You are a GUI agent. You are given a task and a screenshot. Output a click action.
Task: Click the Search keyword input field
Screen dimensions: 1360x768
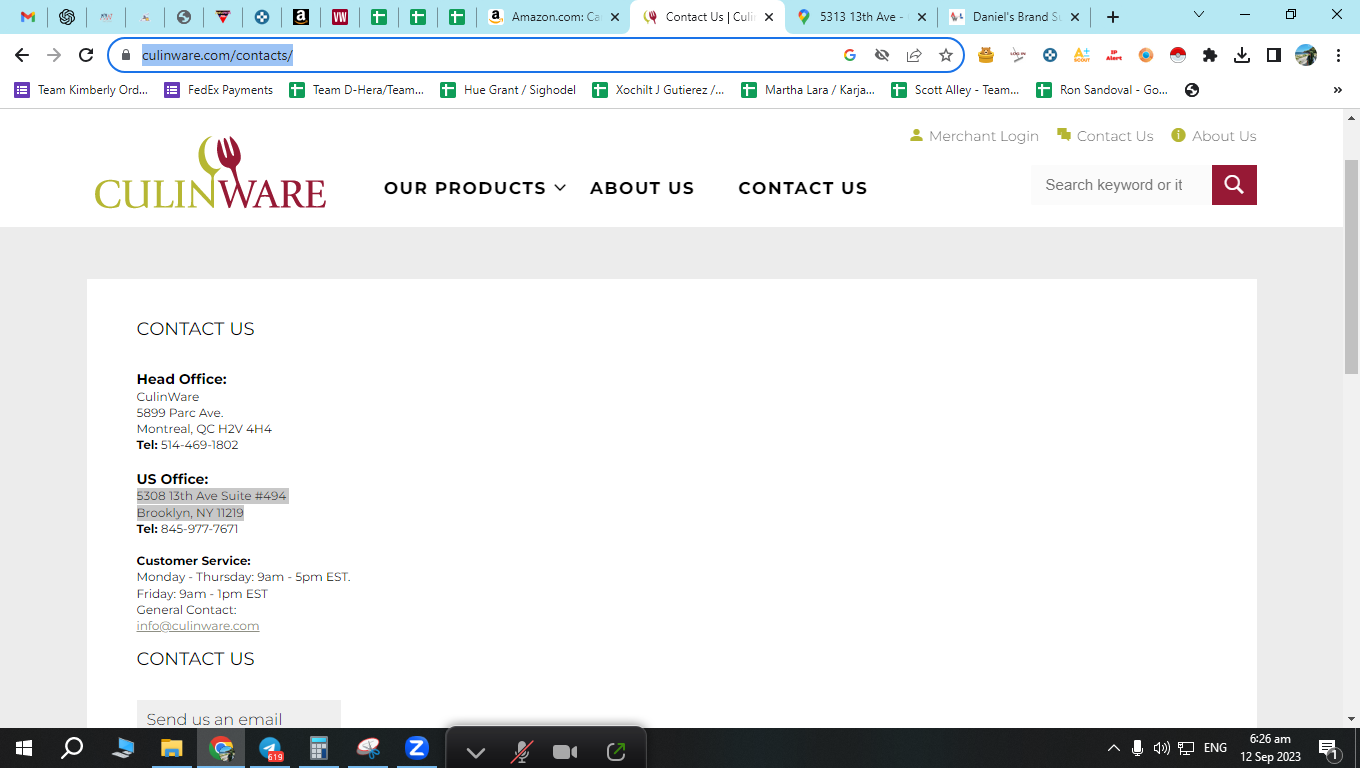point(1121,185)
